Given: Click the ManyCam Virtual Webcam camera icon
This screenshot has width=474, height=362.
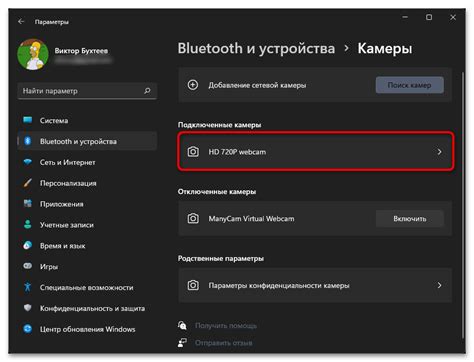Looking at the screenshot, I should click(x=193, y=219).
